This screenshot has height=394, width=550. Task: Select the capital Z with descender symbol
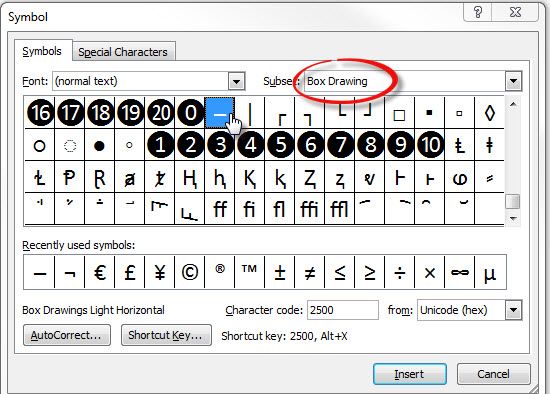click(310, 178)
